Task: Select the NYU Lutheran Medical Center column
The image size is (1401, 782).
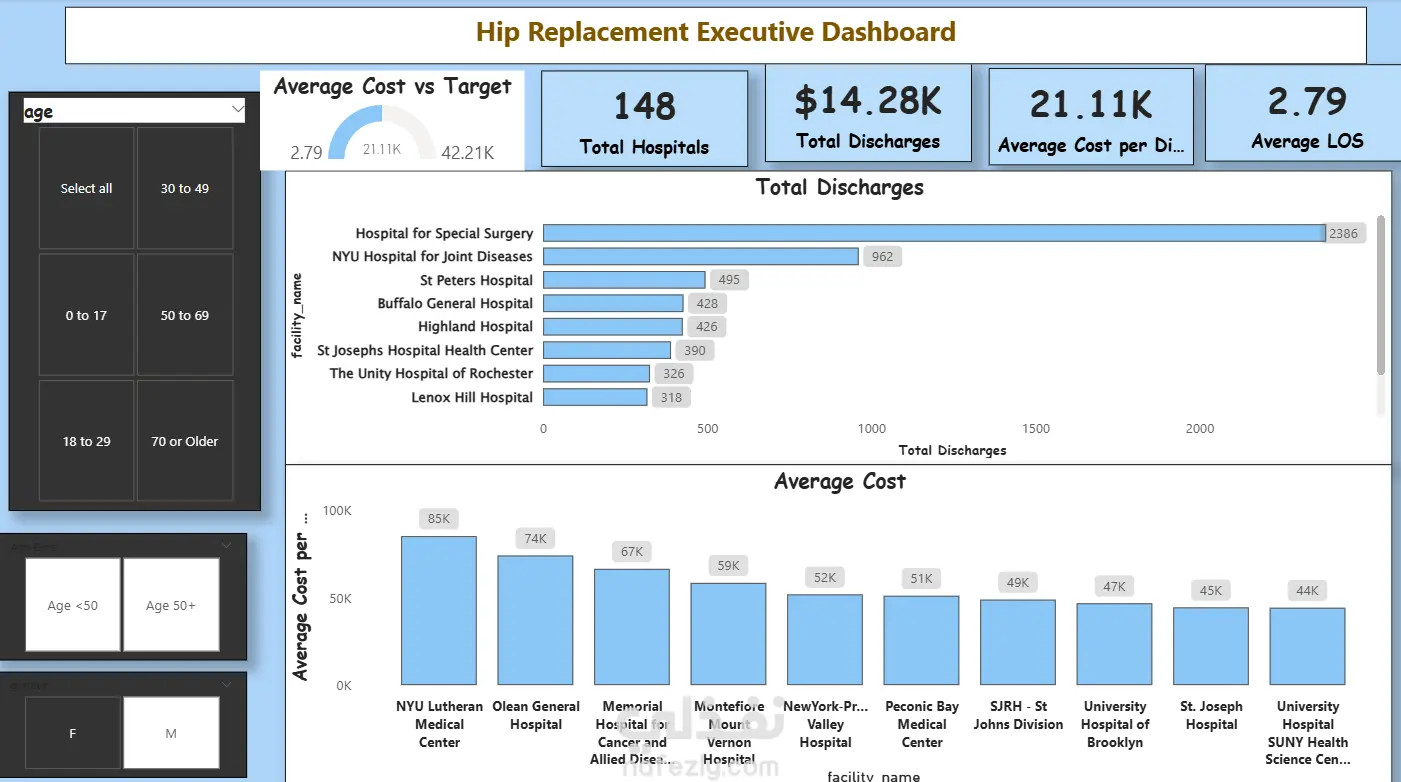Action: click(439, 610)
